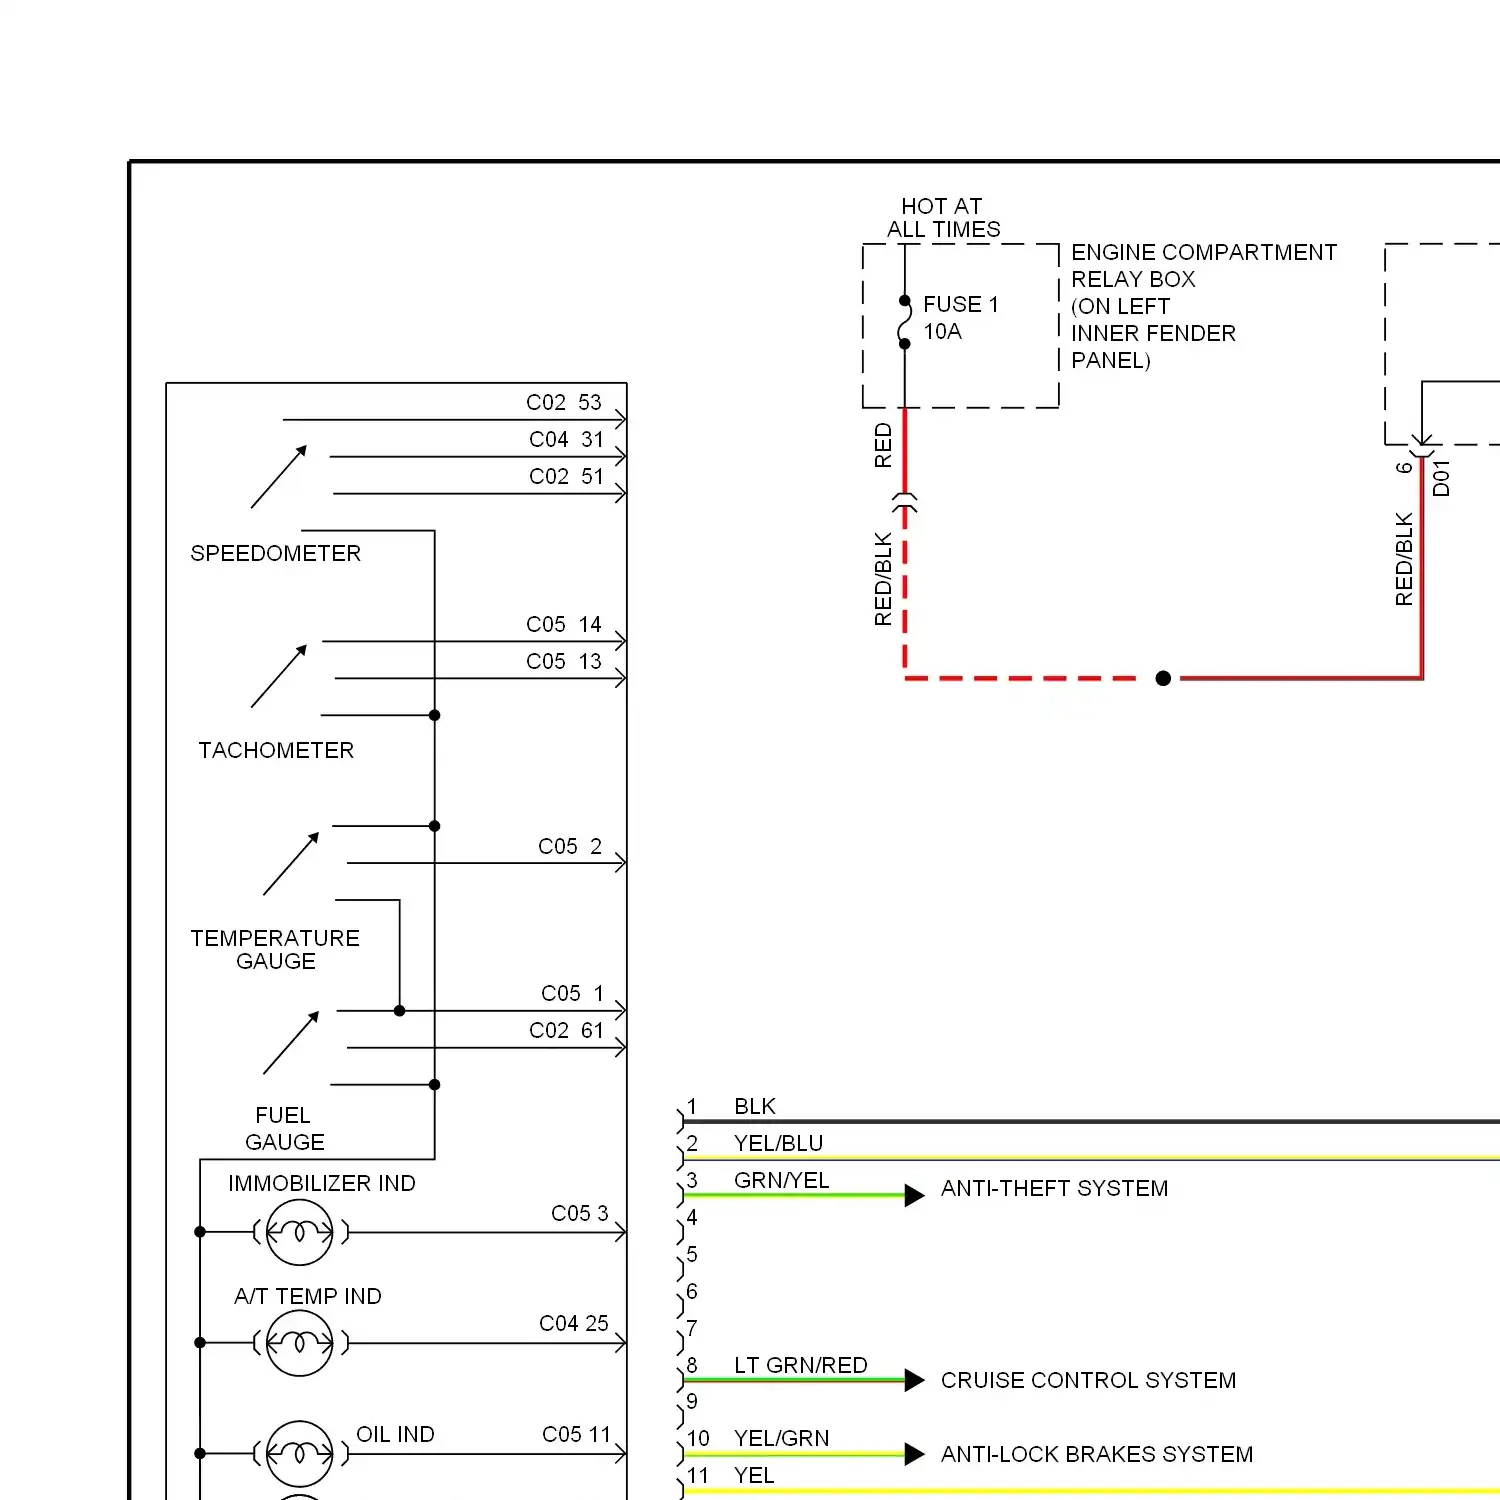Select the A/T TEMP IND lamp symbol
1500x1500 pixels.
299,1343
